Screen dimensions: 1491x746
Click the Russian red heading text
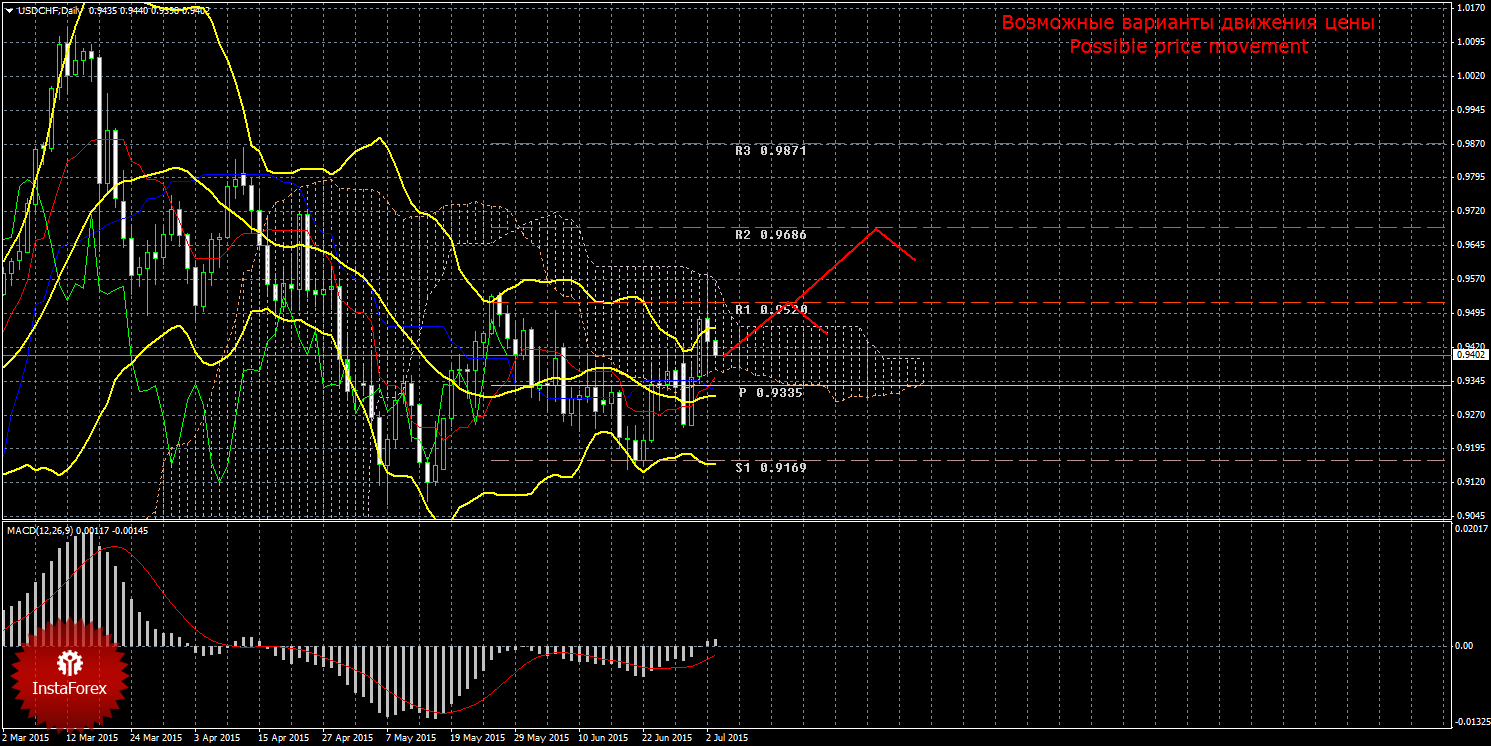(x=1188, y=23)
